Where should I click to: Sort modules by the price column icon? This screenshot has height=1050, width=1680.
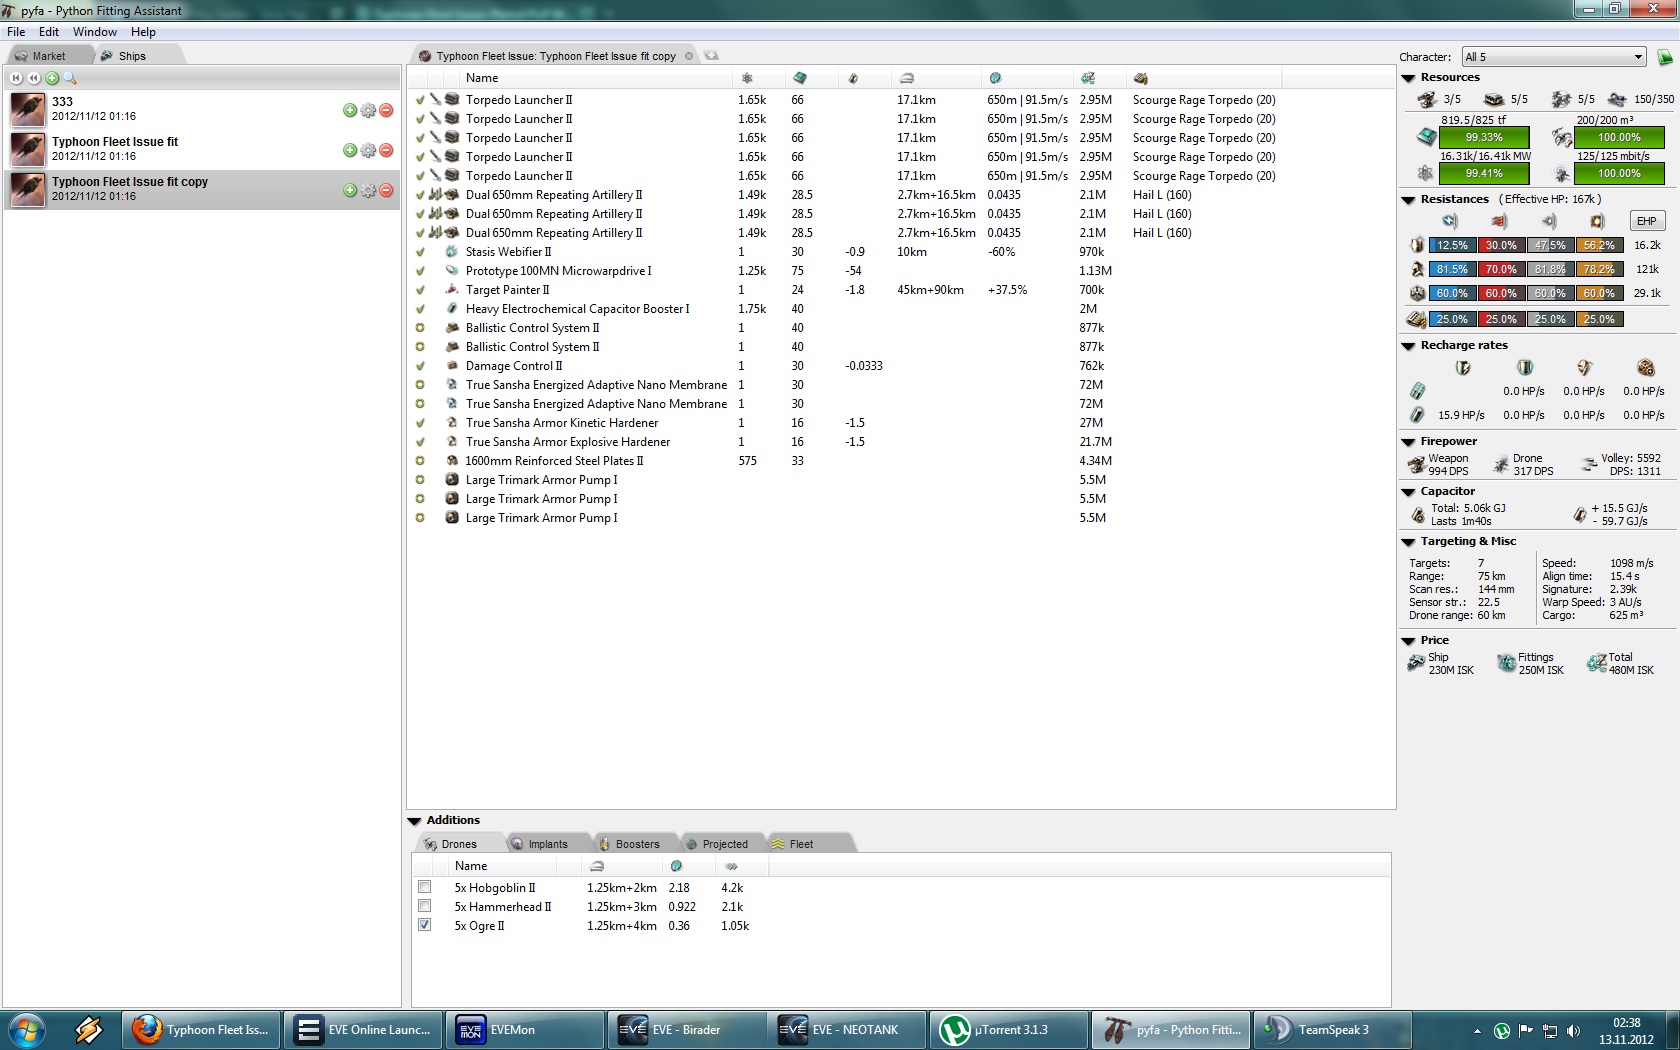click(1088, 78)
